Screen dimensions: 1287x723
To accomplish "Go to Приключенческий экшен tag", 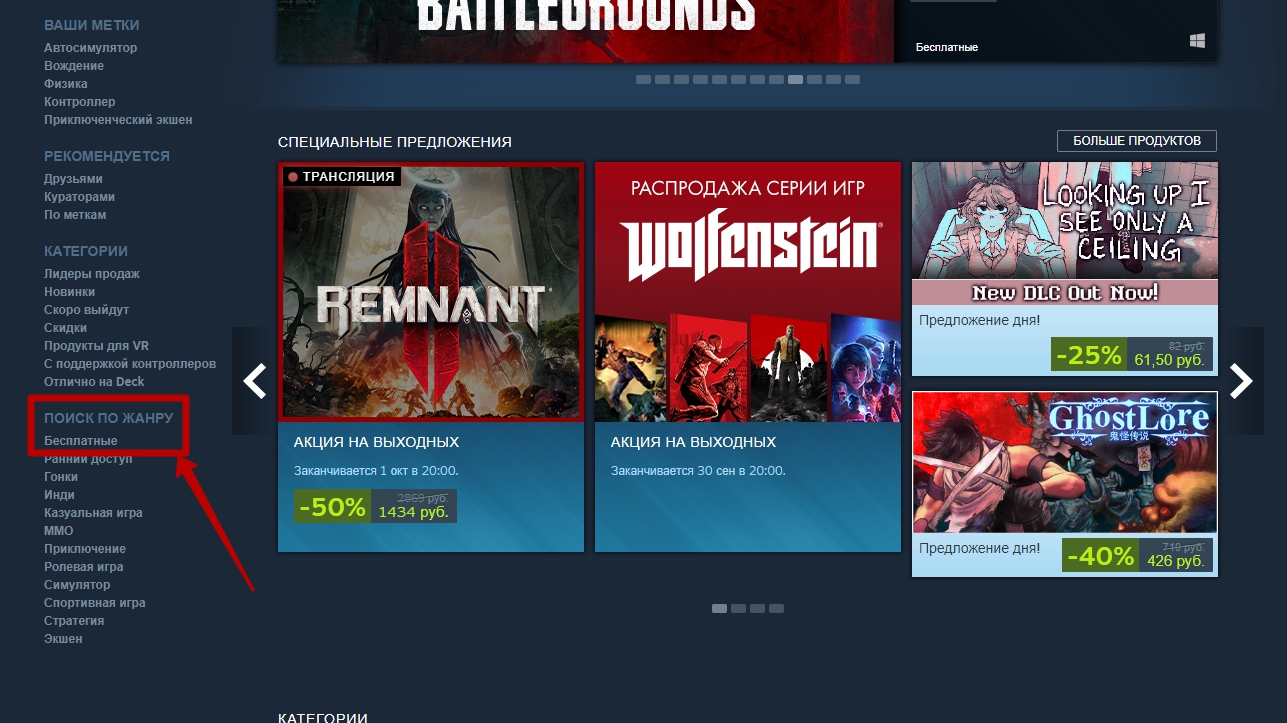I will coord(118,120).
